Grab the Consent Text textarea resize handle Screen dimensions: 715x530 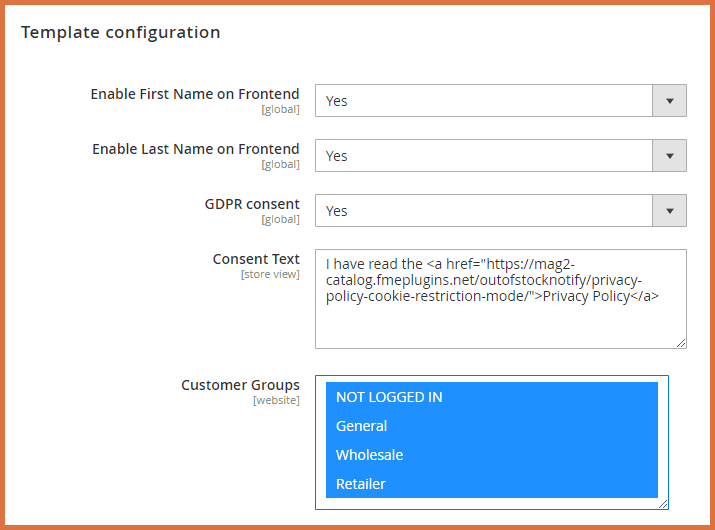[680, 342]
